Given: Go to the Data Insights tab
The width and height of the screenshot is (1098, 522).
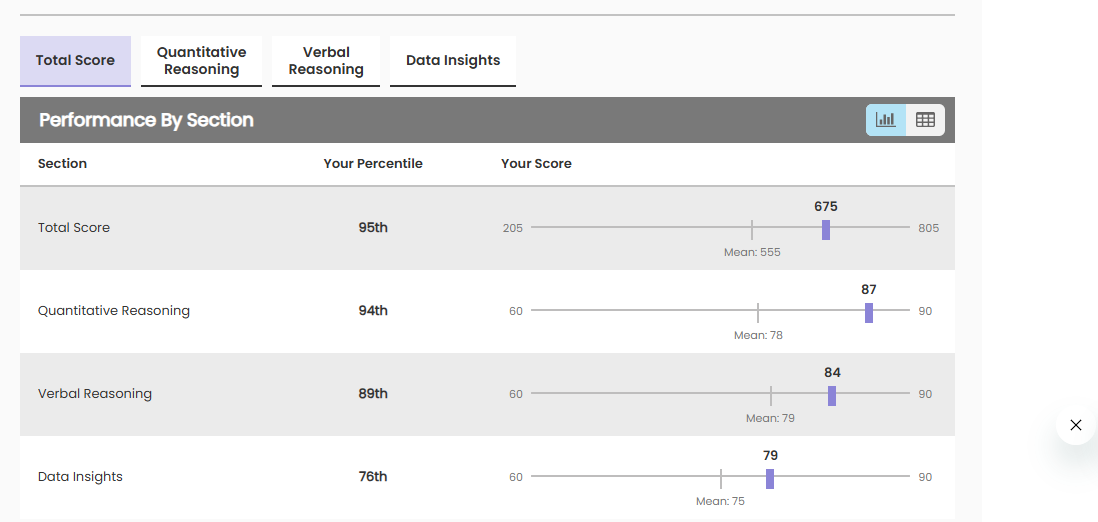Looking at the screenshot, I should pyautogui.click(x=453, y=60).
